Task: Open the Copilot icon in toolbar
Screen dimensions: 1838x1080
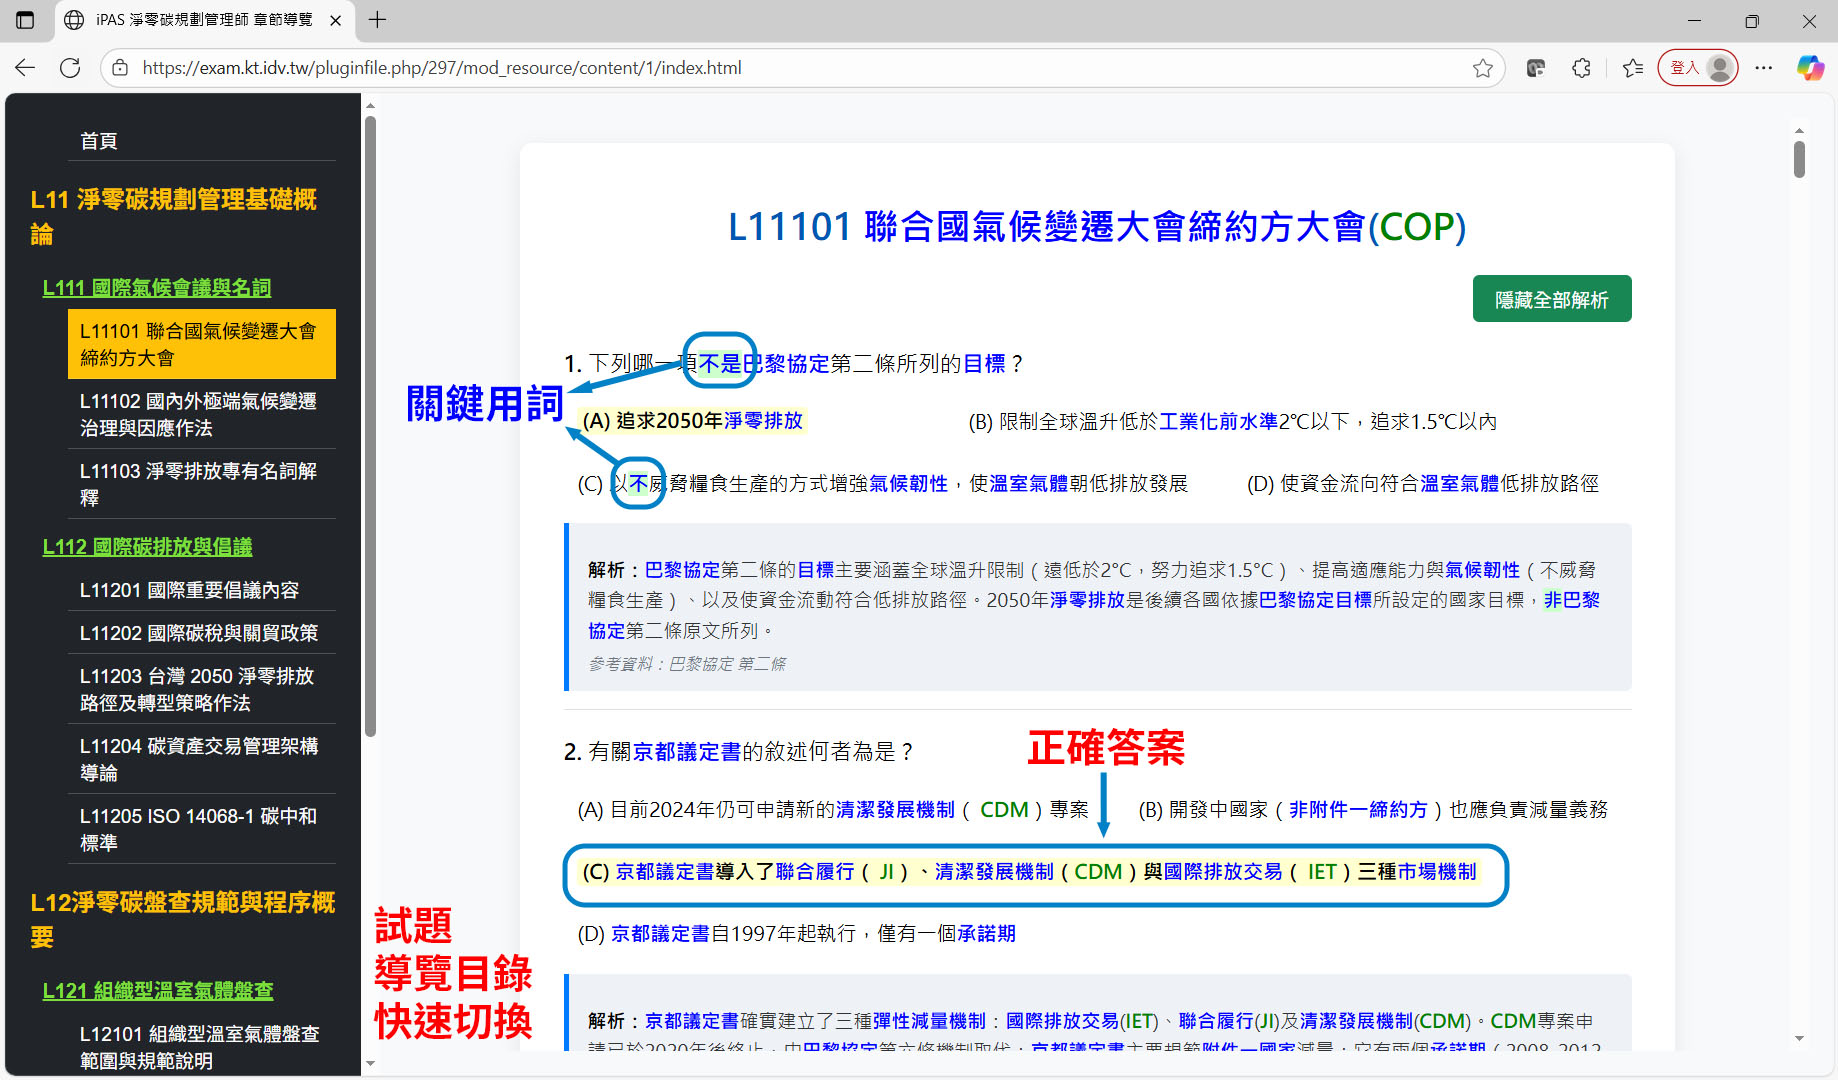Action: [x=1809, y=68]
